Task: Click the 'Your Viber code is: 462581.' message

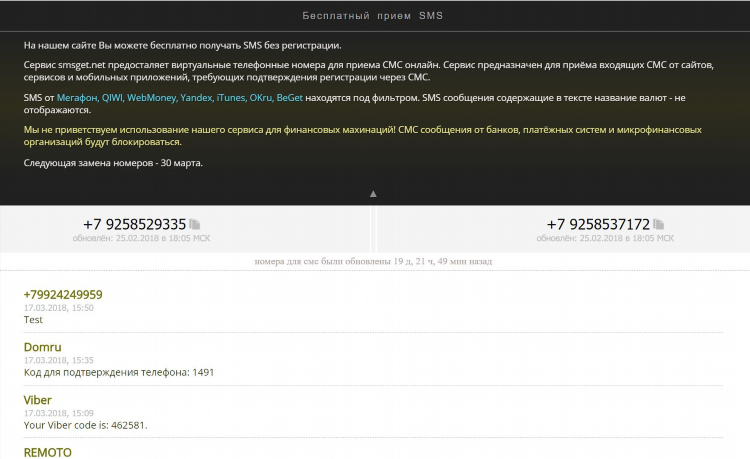Action: (x=86, y=425)
